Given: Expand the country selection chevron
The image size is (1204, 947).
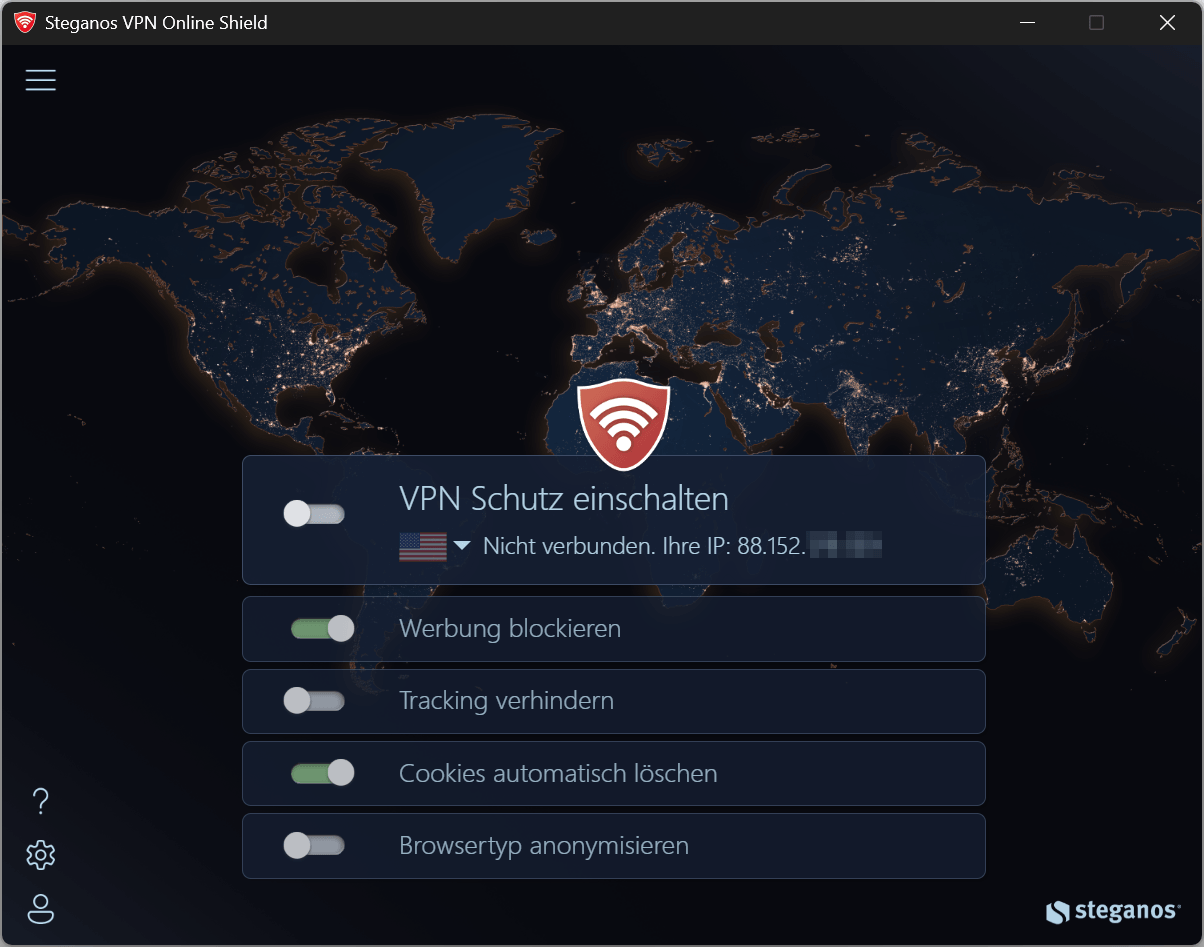Looking at the screenshot, I should (x=461, y=546).
